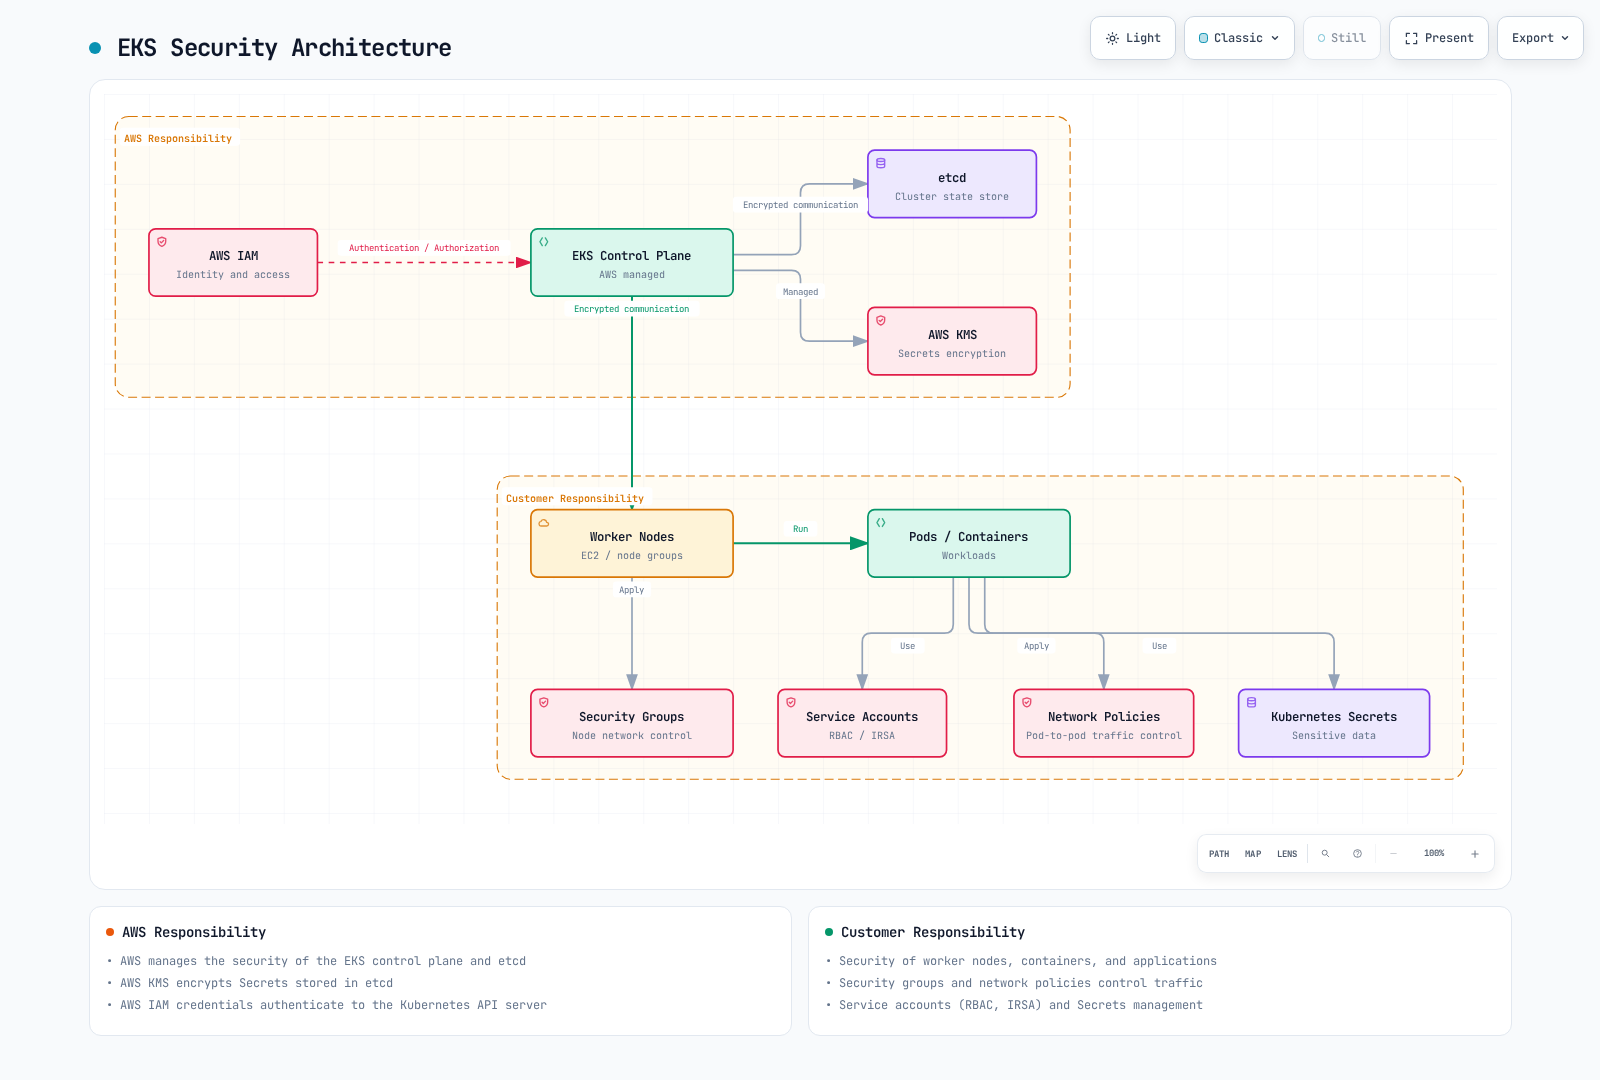Open the Export dropdown menu

(1540, 38)
